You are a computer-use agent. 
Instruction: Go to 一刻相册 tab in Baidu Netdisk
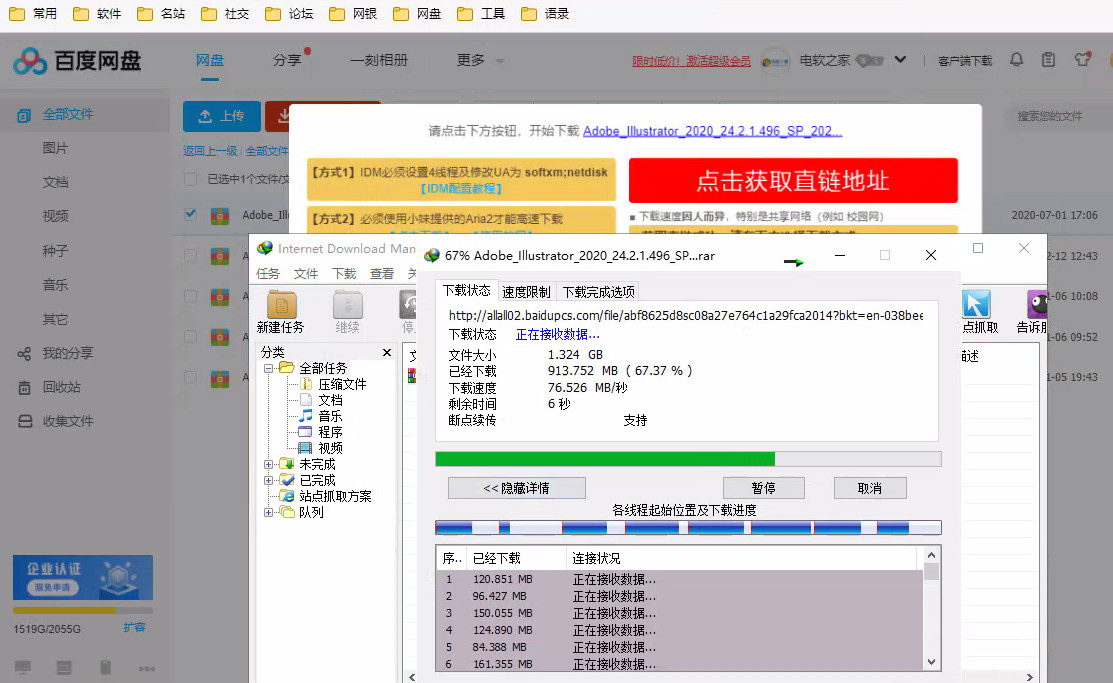[x=379, y=60]
